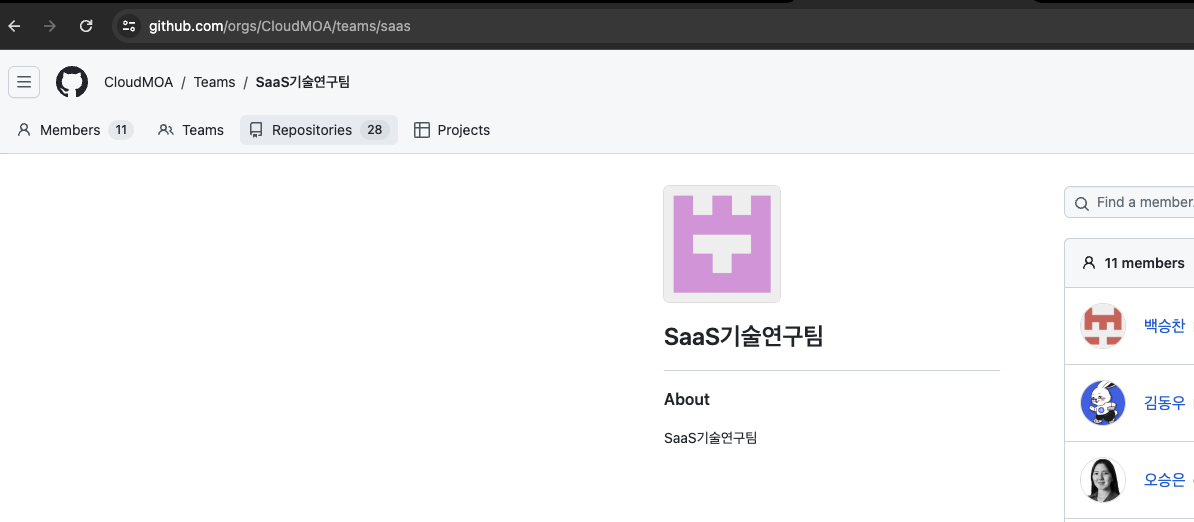
Task: Click browser back arrow button
Action: 14,26
